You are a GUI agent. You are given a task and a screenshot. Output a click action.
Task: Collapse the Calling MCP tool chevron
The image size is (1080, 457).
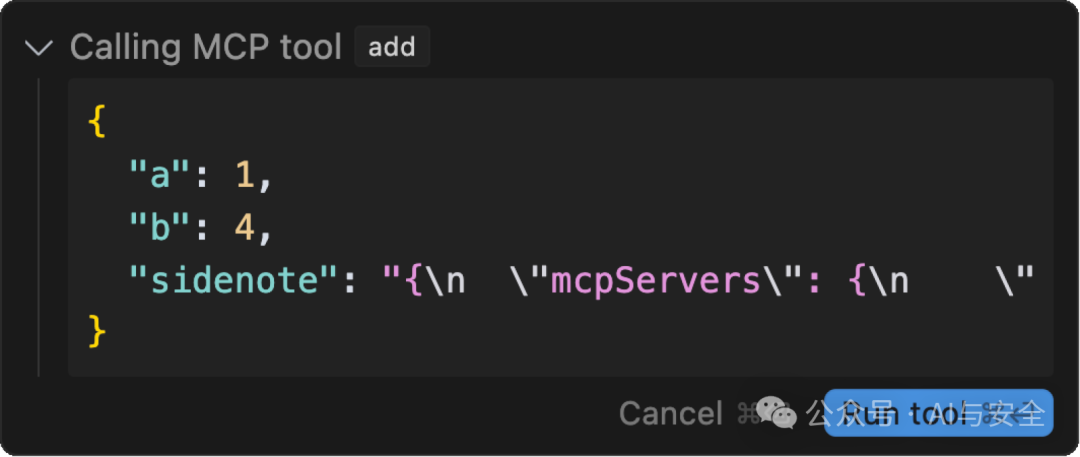pyautogui.click(x=39, y=48)
